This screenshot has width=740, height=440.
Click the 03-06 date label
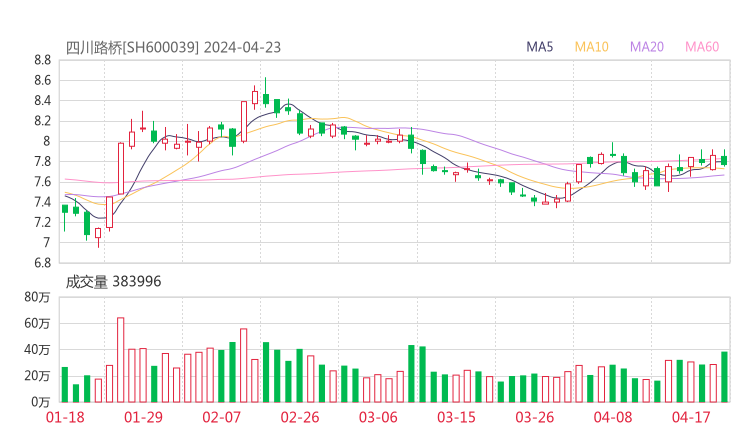pos(378,417)
